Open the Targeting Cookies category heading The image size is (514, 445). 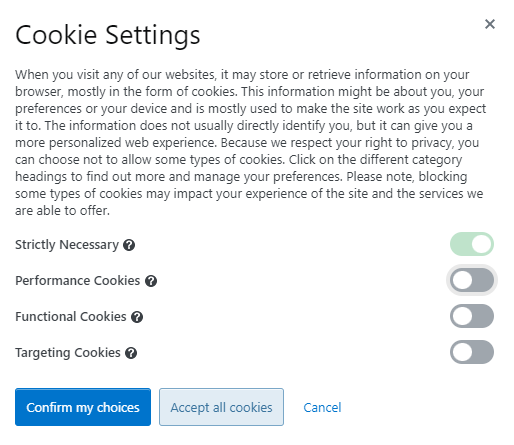pyautogui.click(x=68, y=353)
